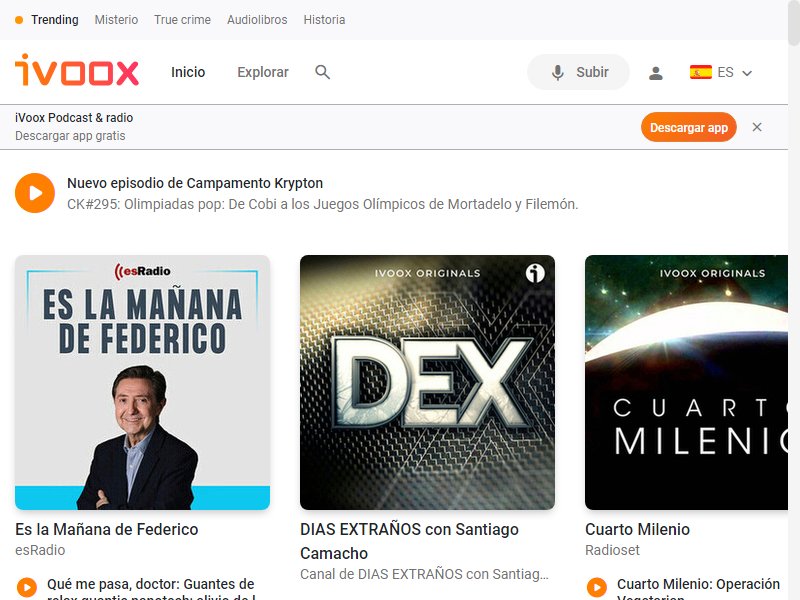Viewport: 800px width, 600px height.
Task: Open Es la Mañana de Federico cover
Action: [x=142, y=382]
